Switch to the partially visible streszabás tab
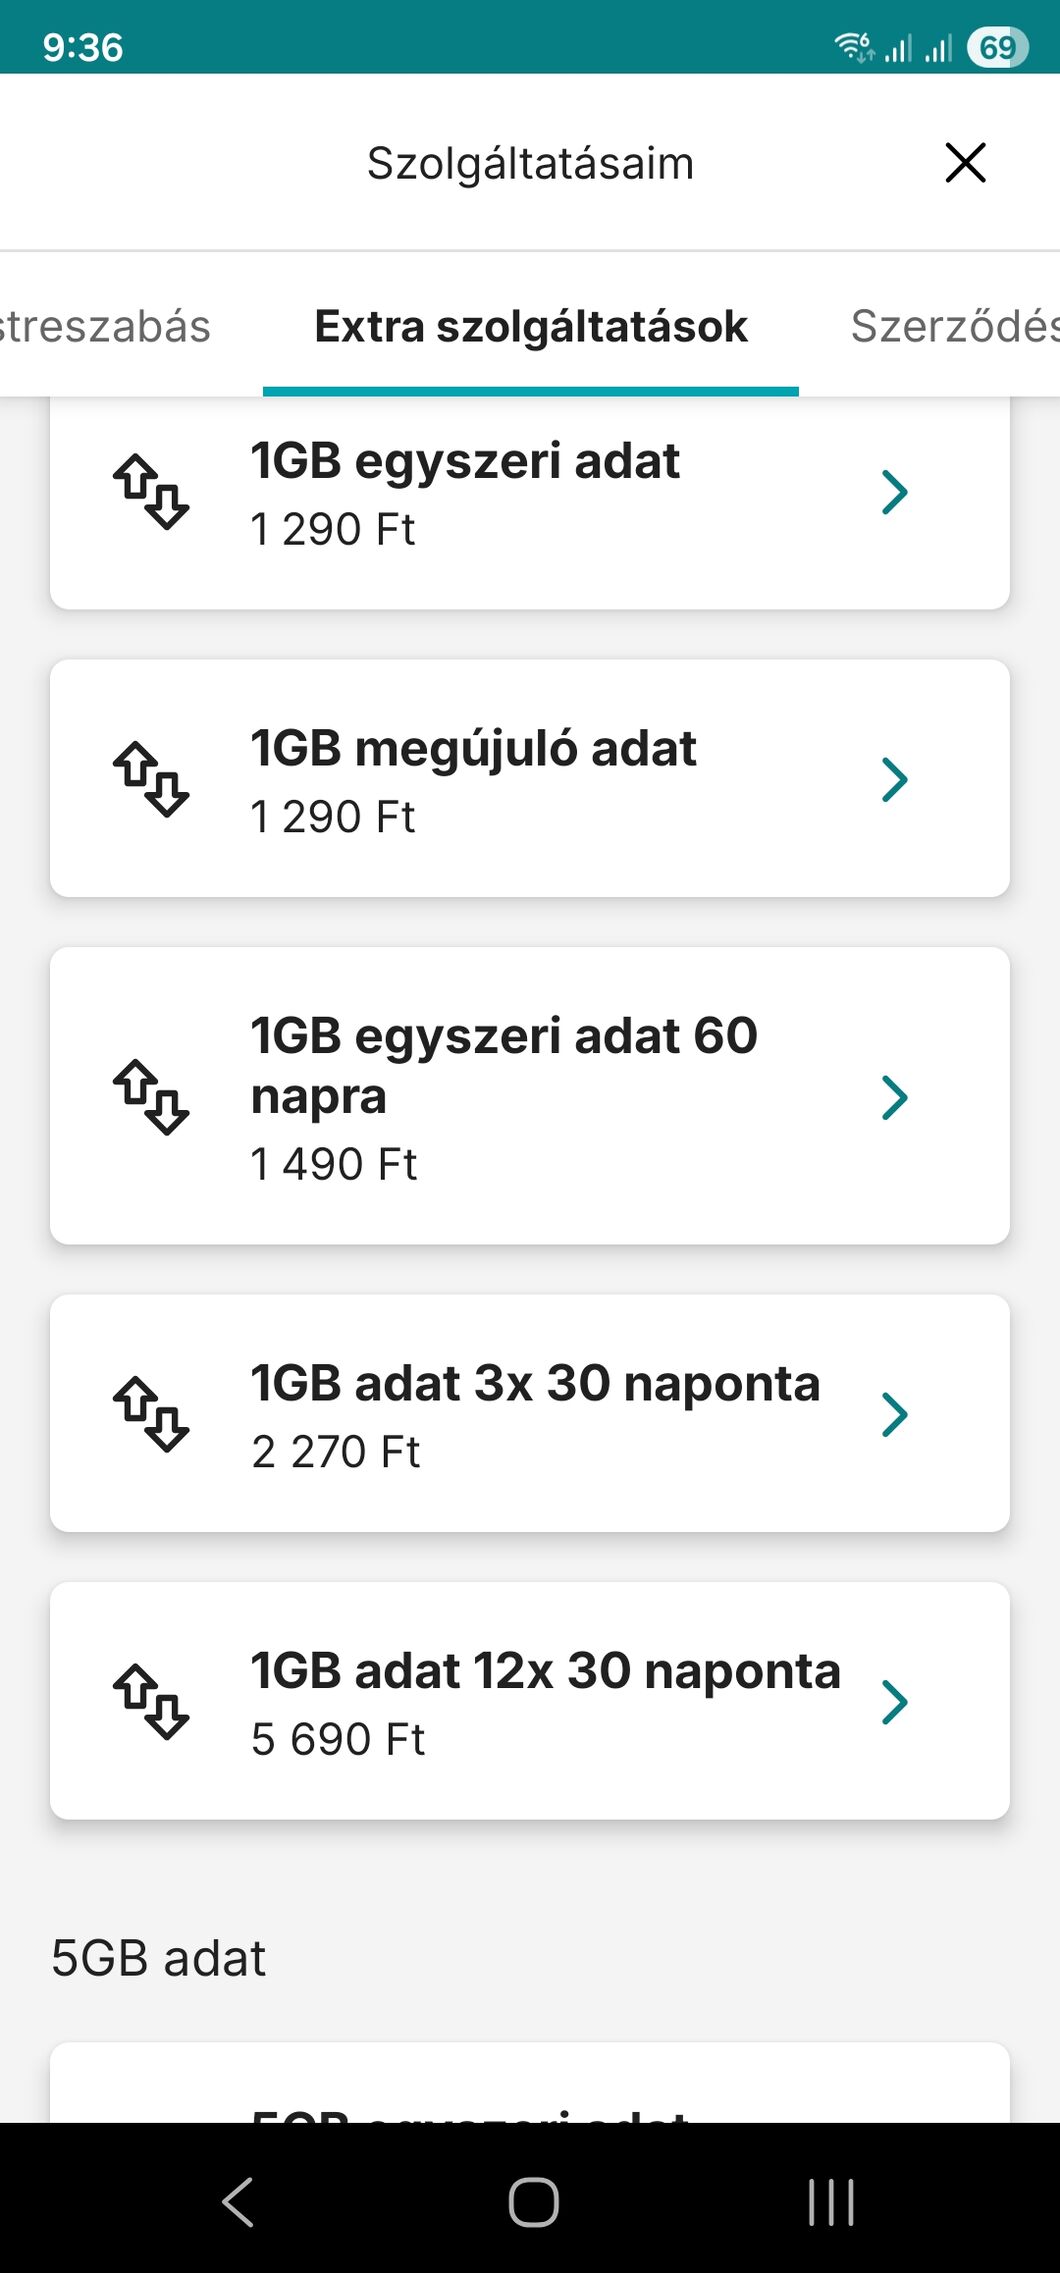1060x2273 pixels. click(x=105, y=326)
